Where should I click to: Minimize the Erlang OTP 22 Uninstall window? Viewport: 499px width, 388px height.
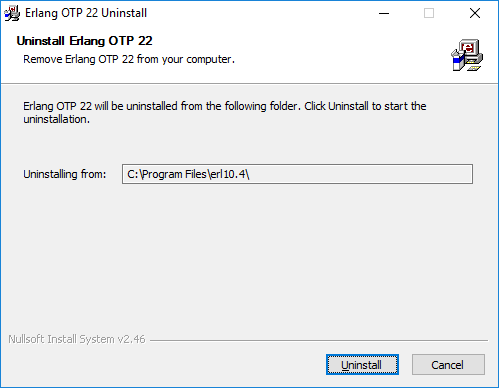[384, 13]
